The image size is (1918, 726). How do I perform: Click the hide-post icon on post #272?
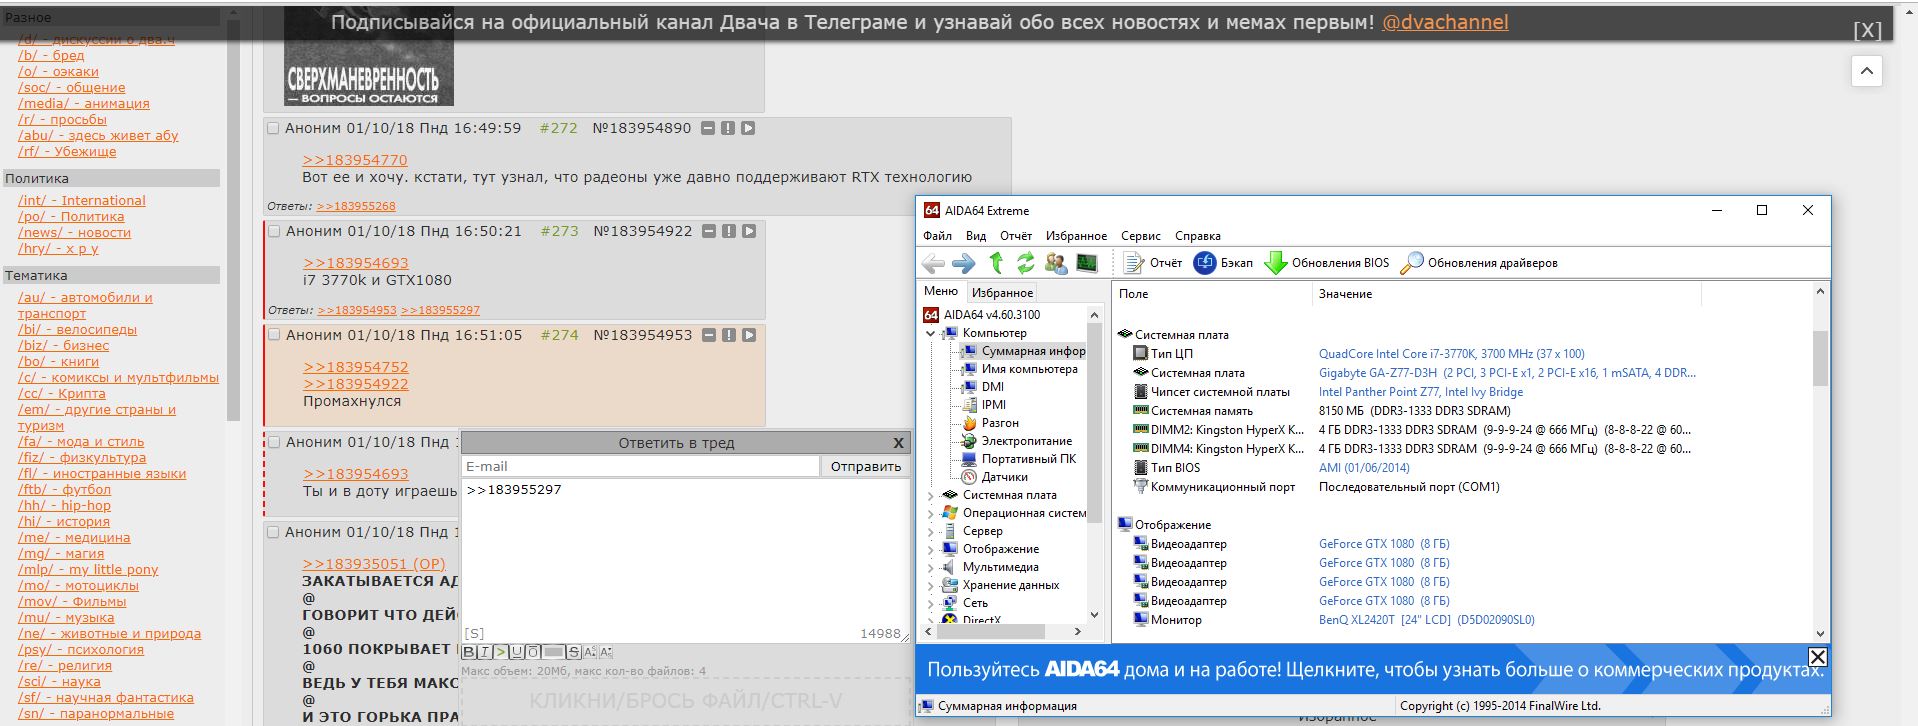click(708, 128)
